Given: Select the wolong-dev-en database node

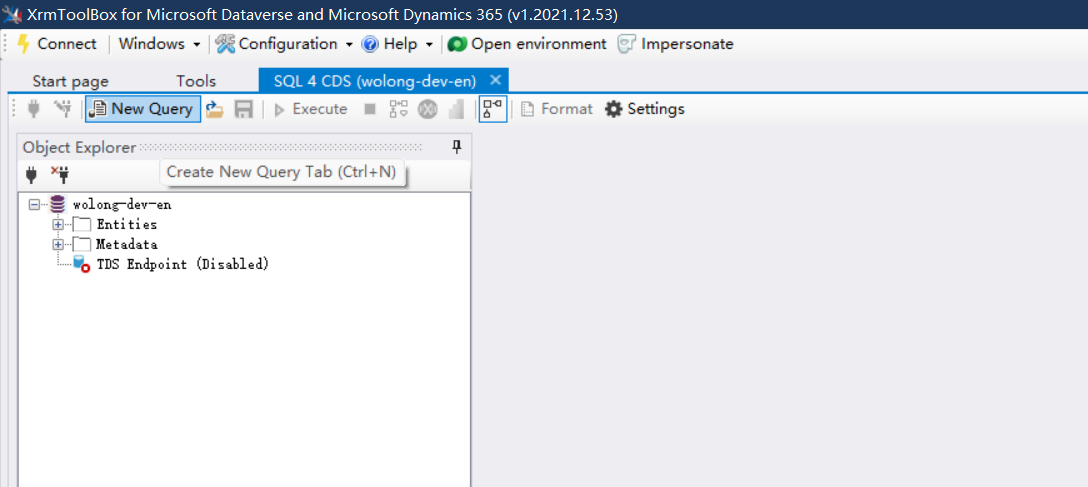Looking at the screenshot, I should 122,205.
